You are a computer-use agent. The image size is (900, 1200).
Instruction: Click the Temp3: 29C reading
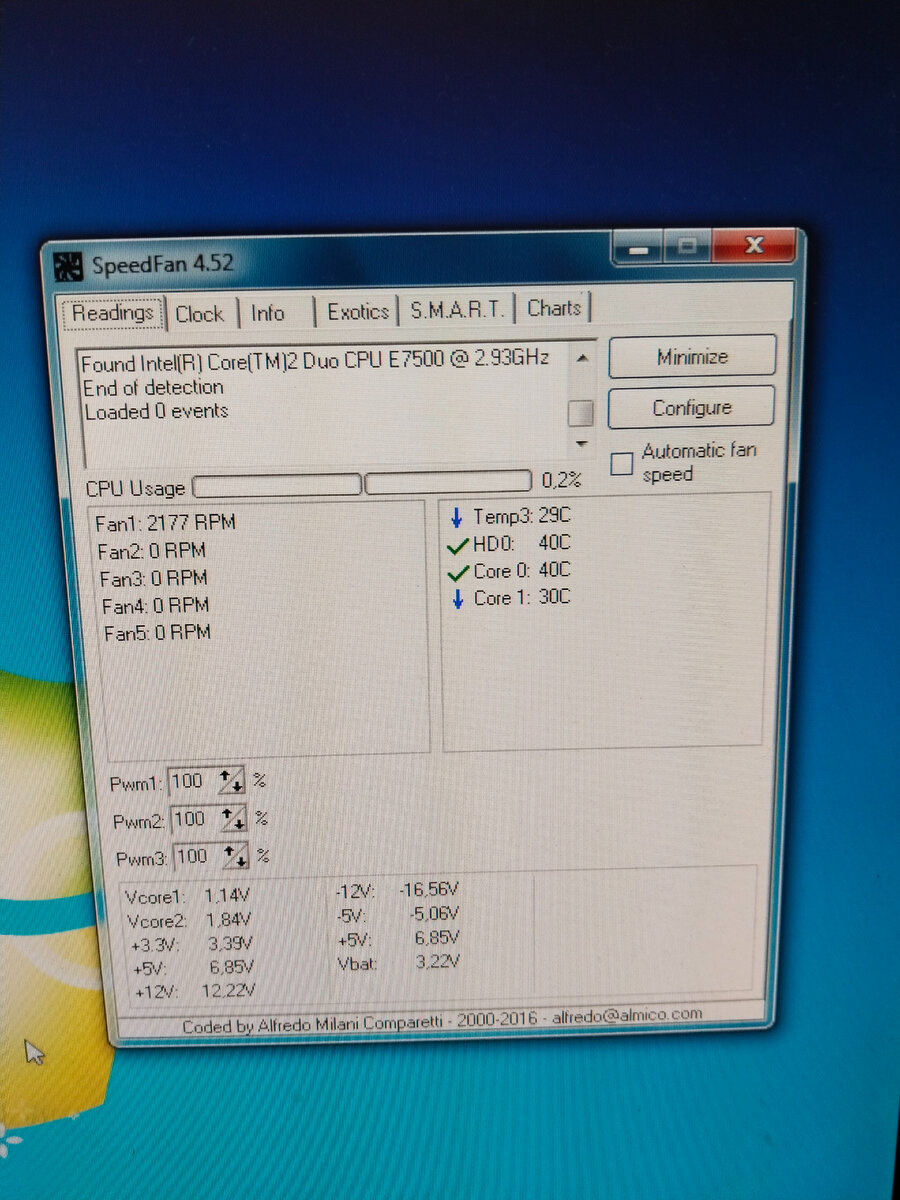click(522, 516)
